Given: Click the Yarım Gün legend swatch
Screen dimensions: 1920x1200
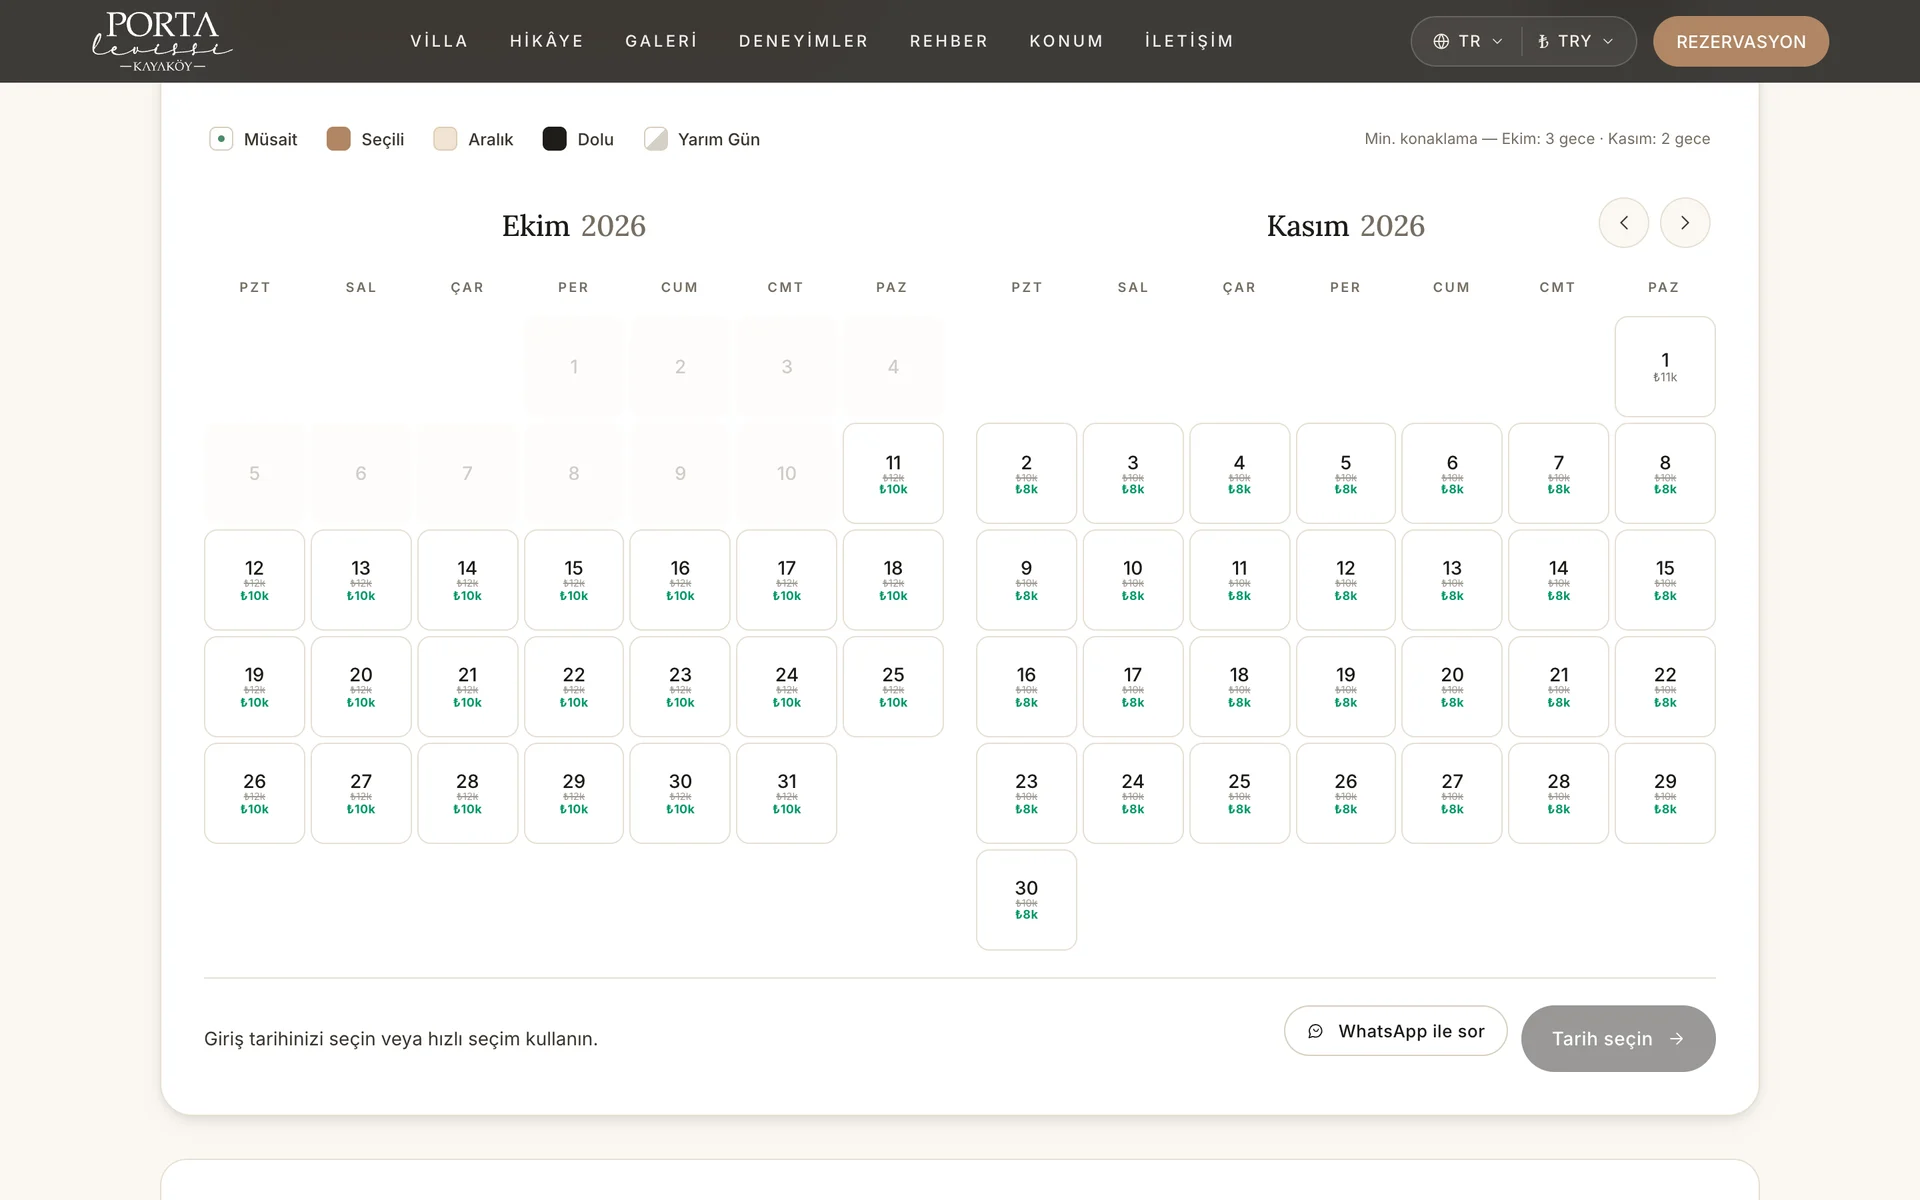Looking at the screenshot, I should pos(656,139).
